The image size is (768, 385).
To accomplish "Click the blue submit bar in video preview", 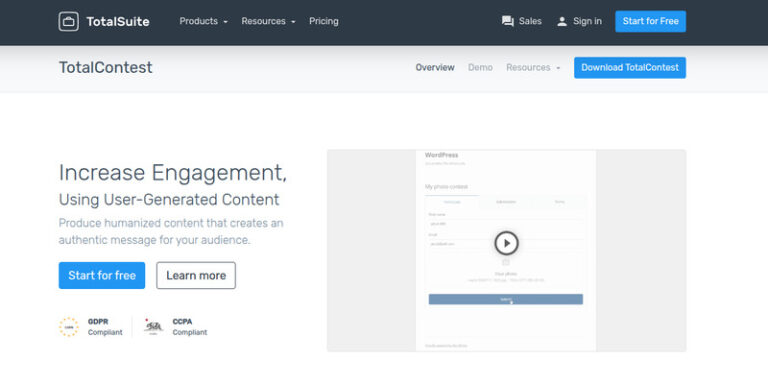I will point(505,299).
